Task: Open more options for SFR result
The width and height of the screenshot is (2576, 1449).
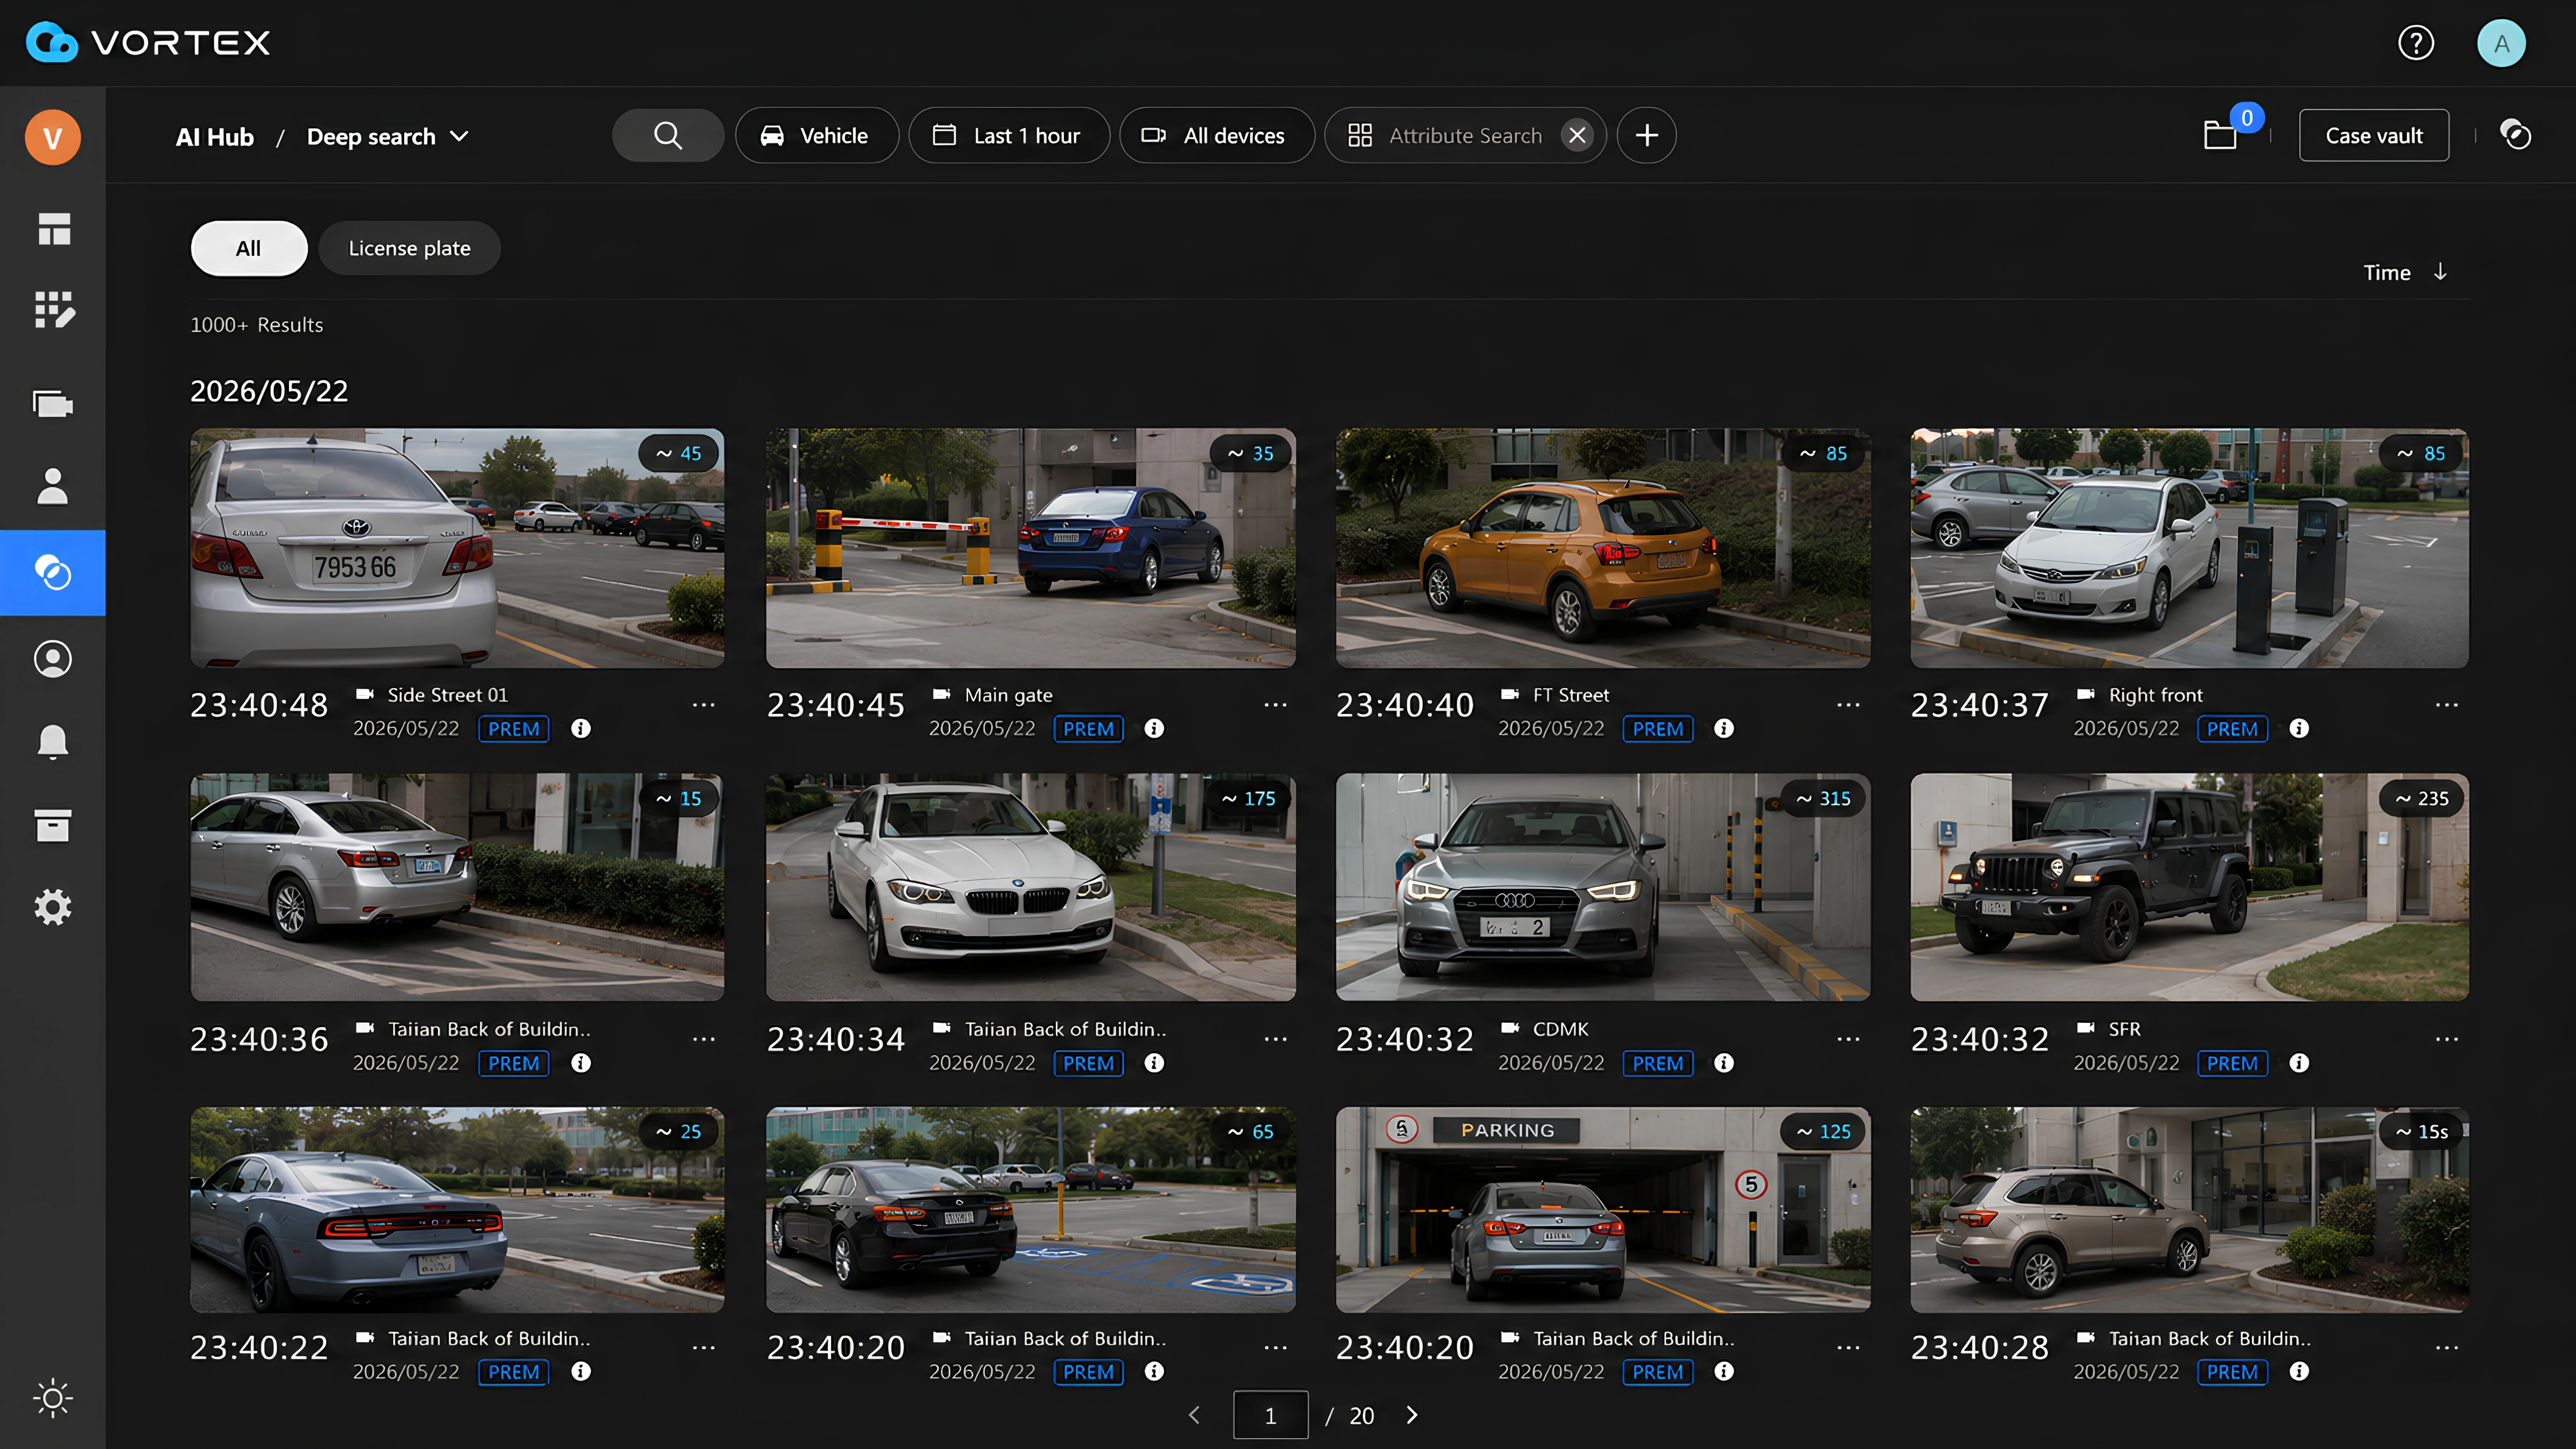Action: [2447, 1039]
